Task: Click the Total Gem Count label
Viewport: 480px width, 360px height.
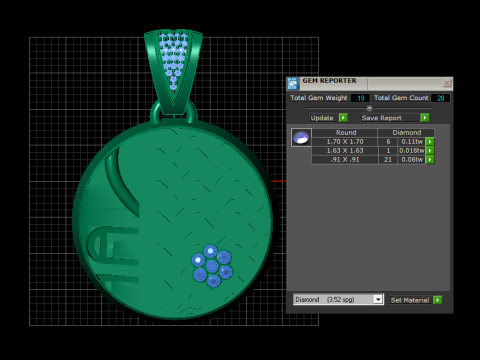Action: pos(401,98)
